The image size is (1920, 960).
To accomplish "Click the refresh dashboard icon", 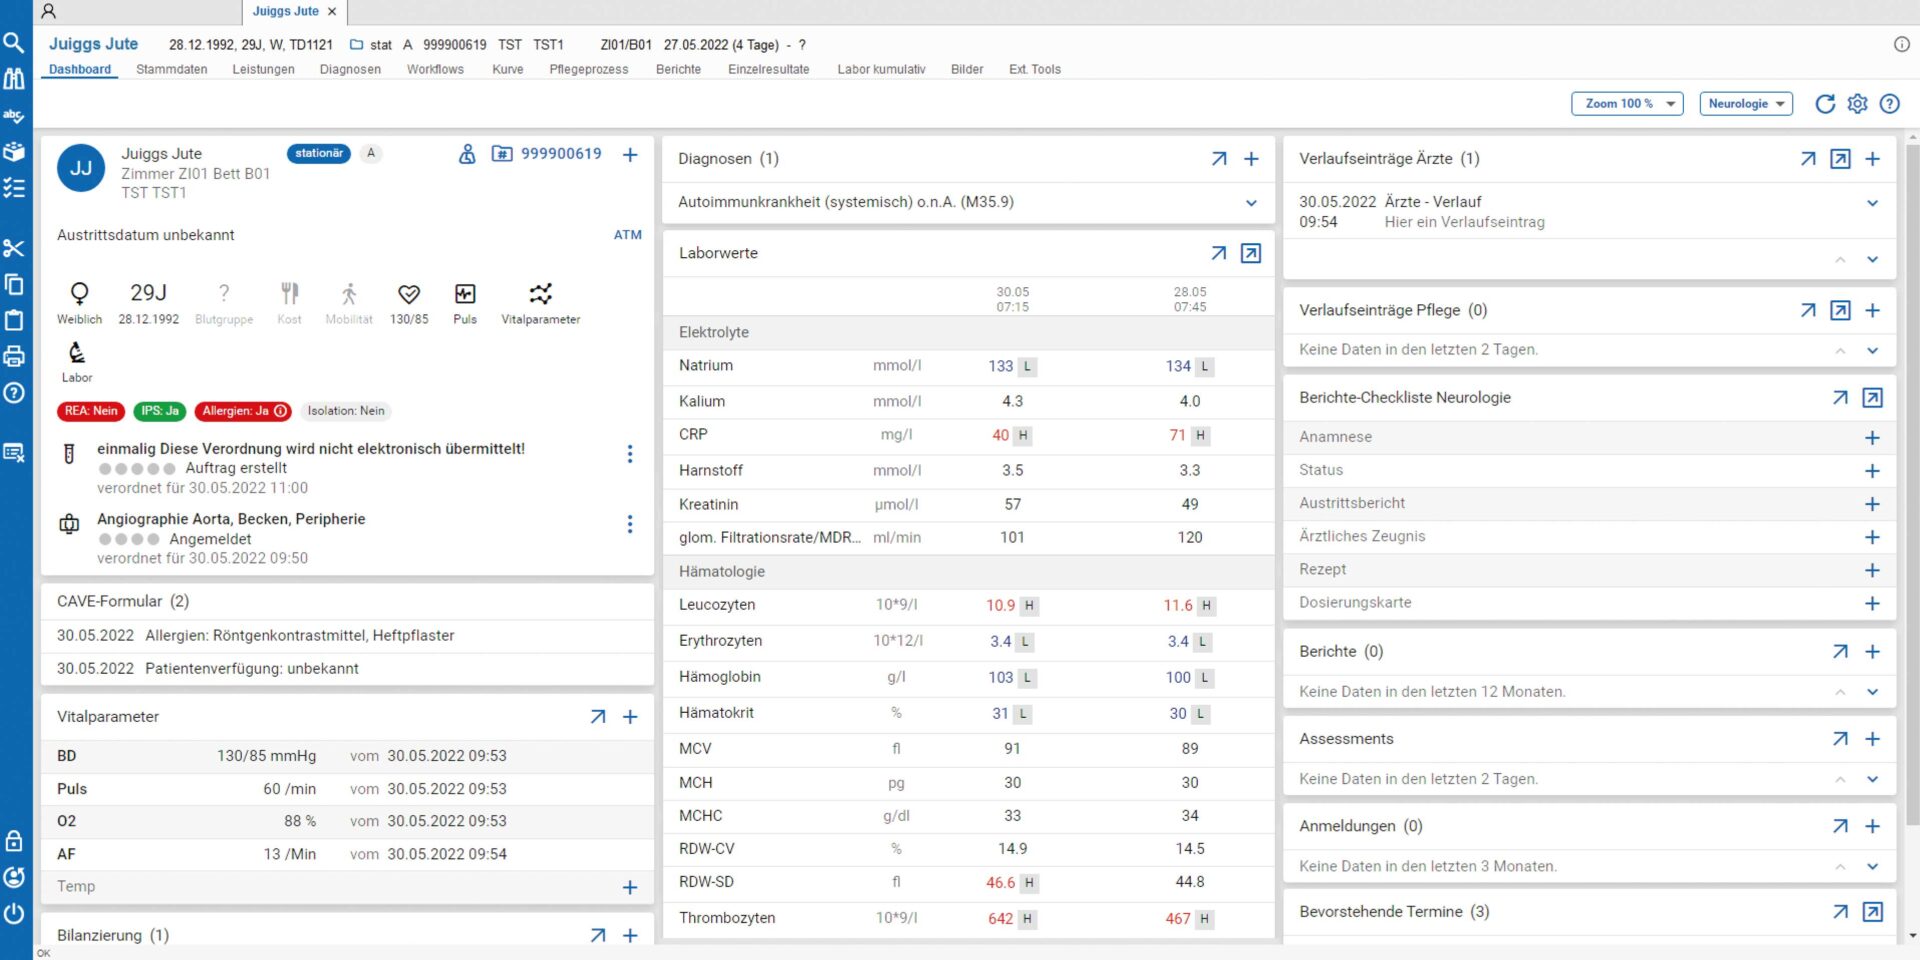I will pyautogui.click(x=1825, y=104).
